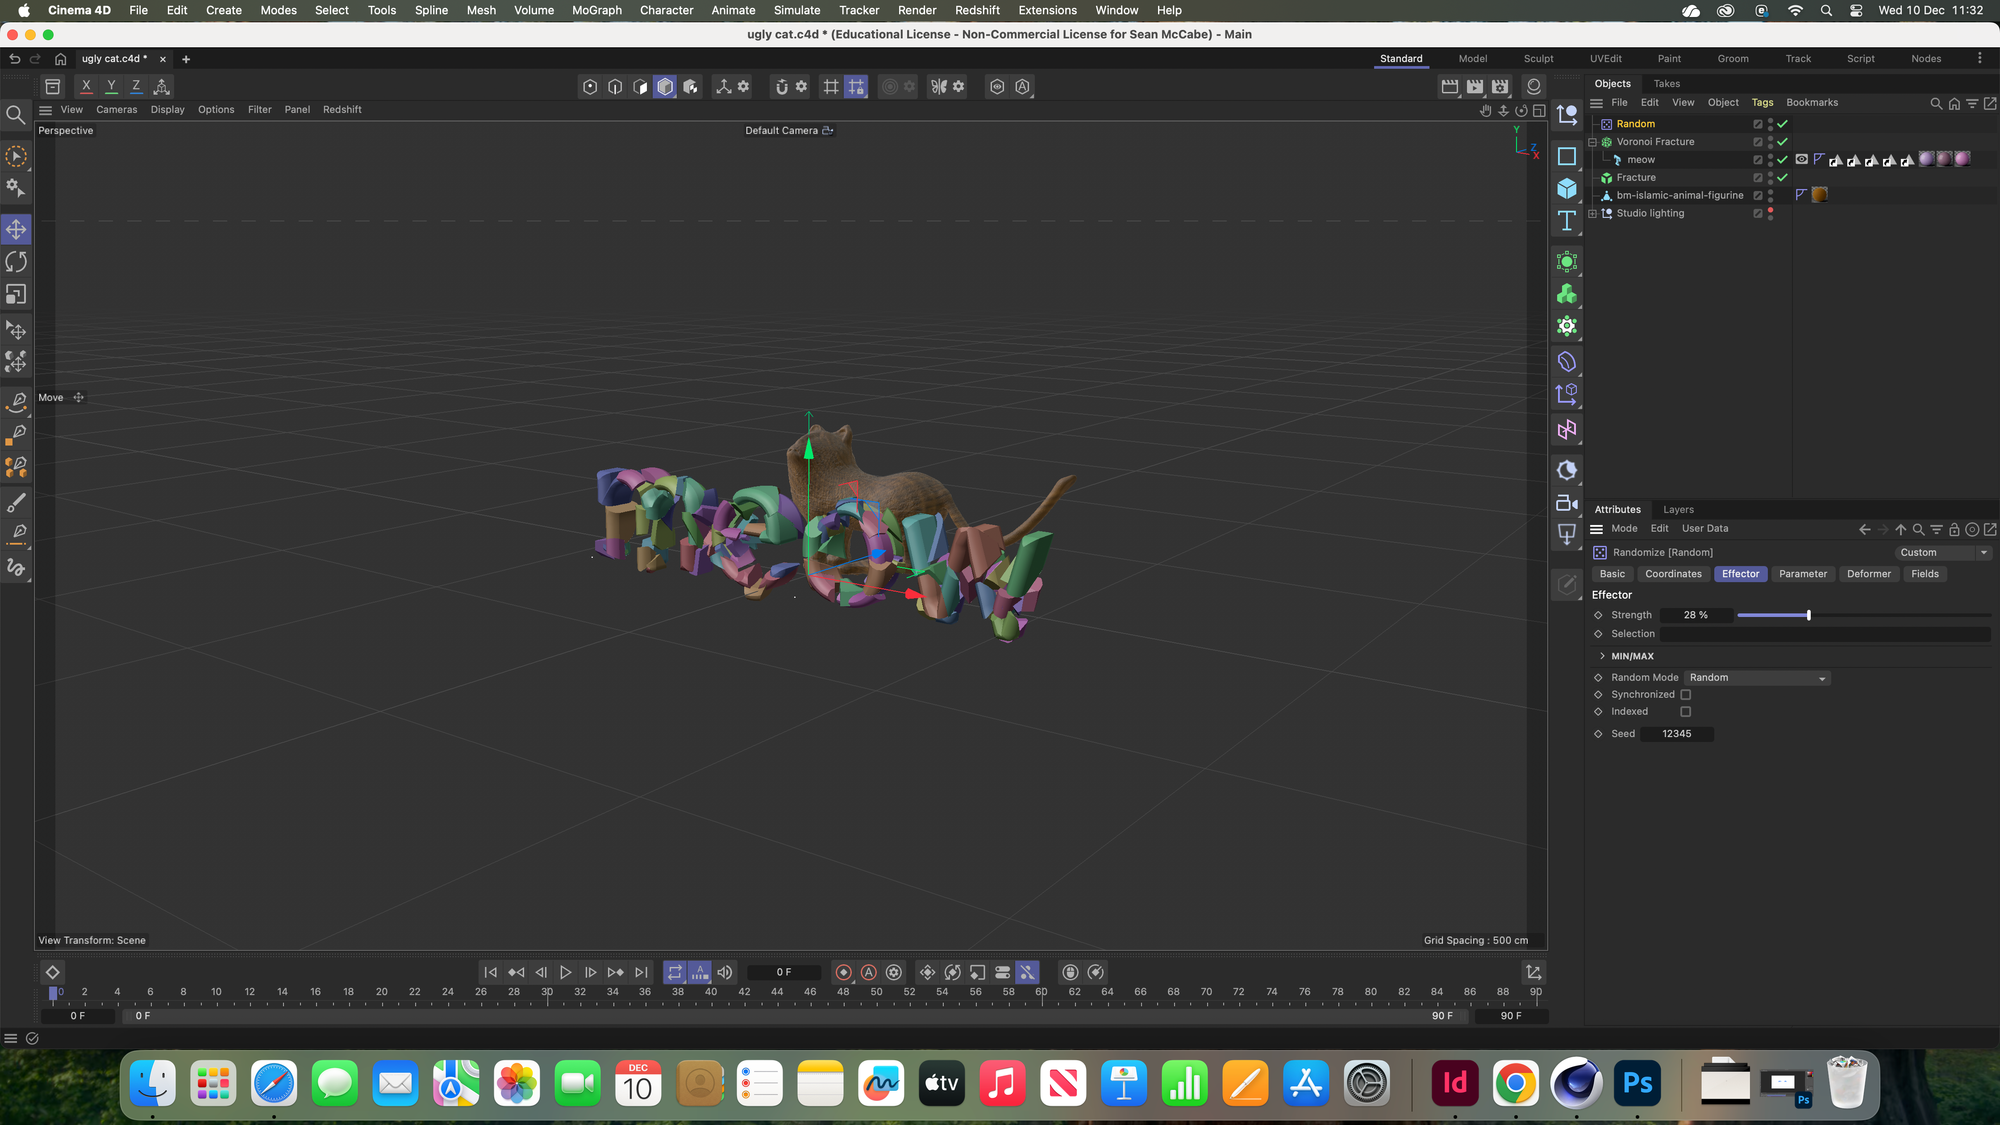Enable the Indexed checkbox
2000x1125 pixels.
(1685, 712)
